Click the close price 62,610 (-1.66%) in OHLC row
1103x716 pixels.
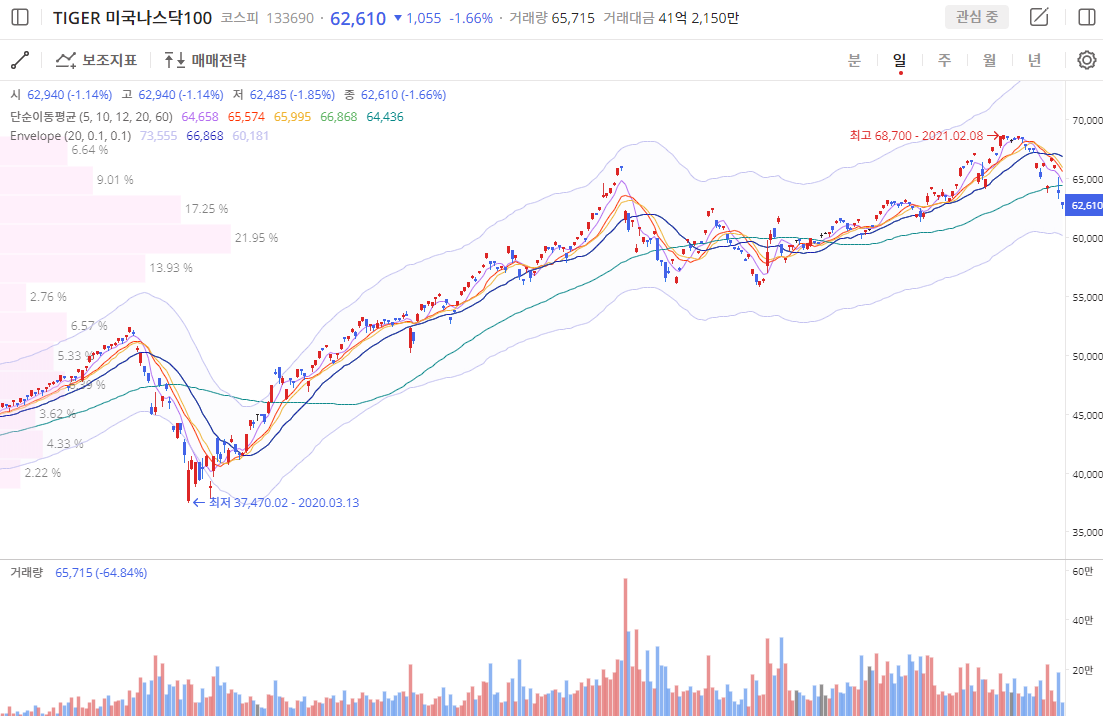(x=403, y=95)
